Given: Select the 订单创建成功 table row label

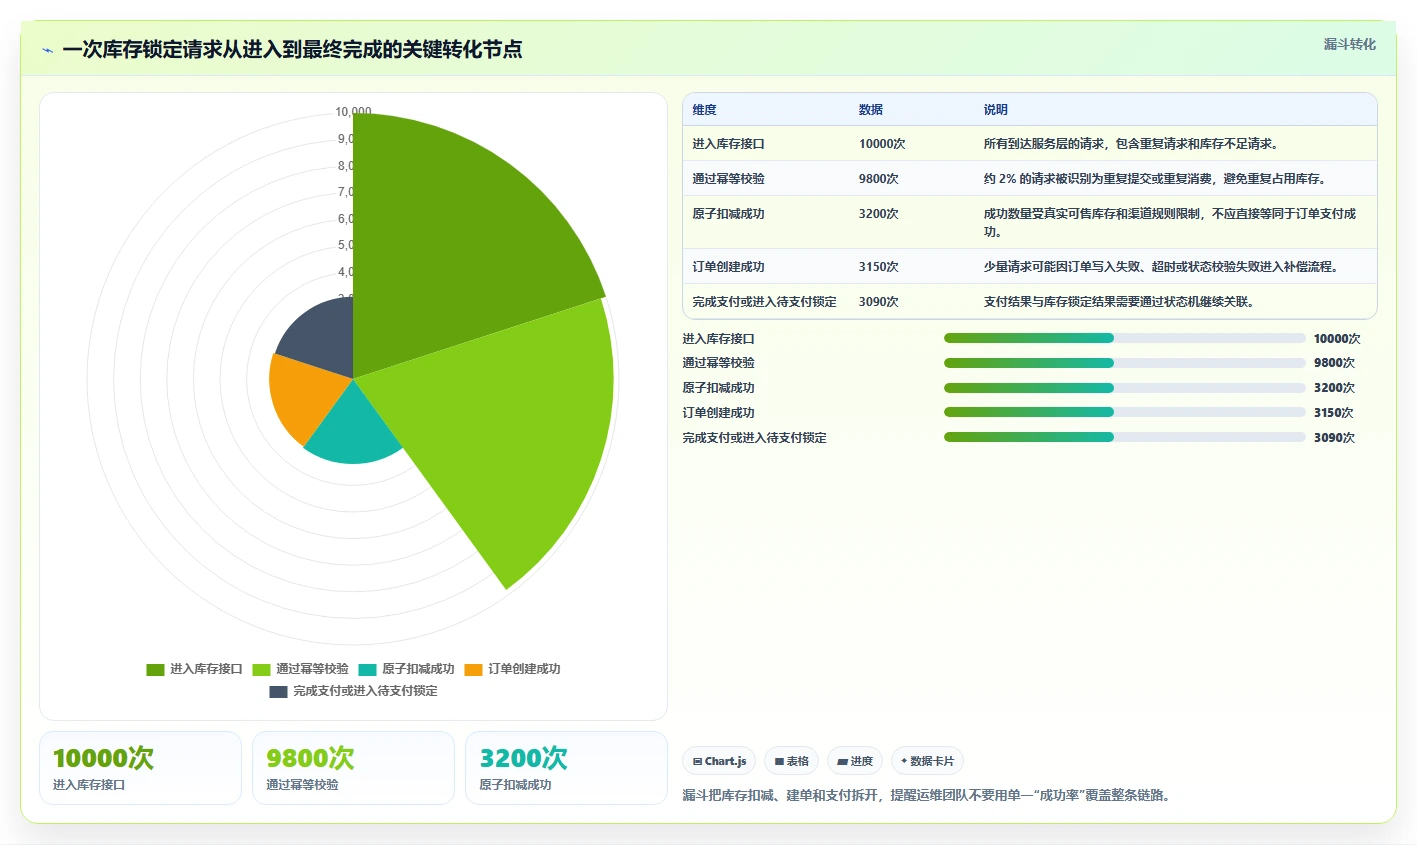Looking at the screenshot, I should [728, 267].
